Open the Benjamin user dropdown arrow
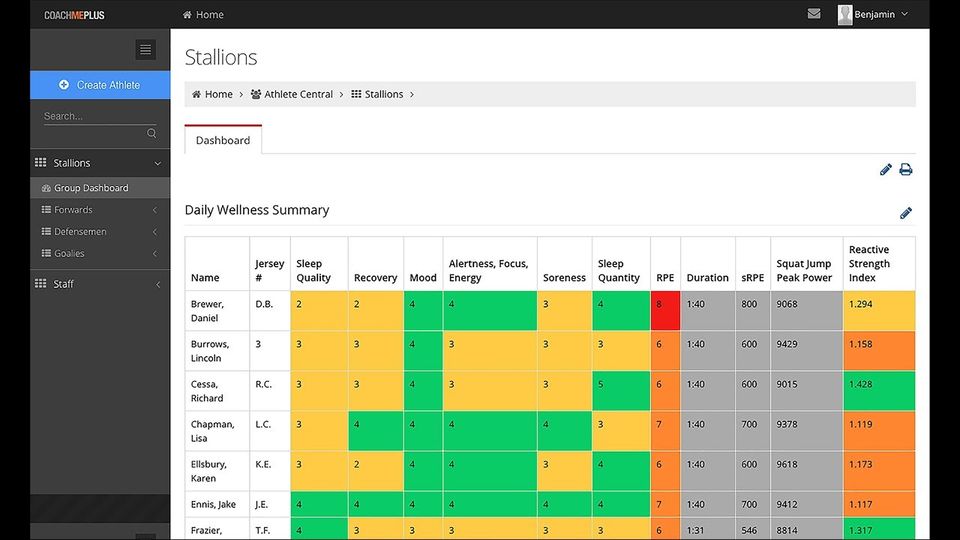This screenshot has height=540, width=960. pyautogui.click(x=905, y=14)
